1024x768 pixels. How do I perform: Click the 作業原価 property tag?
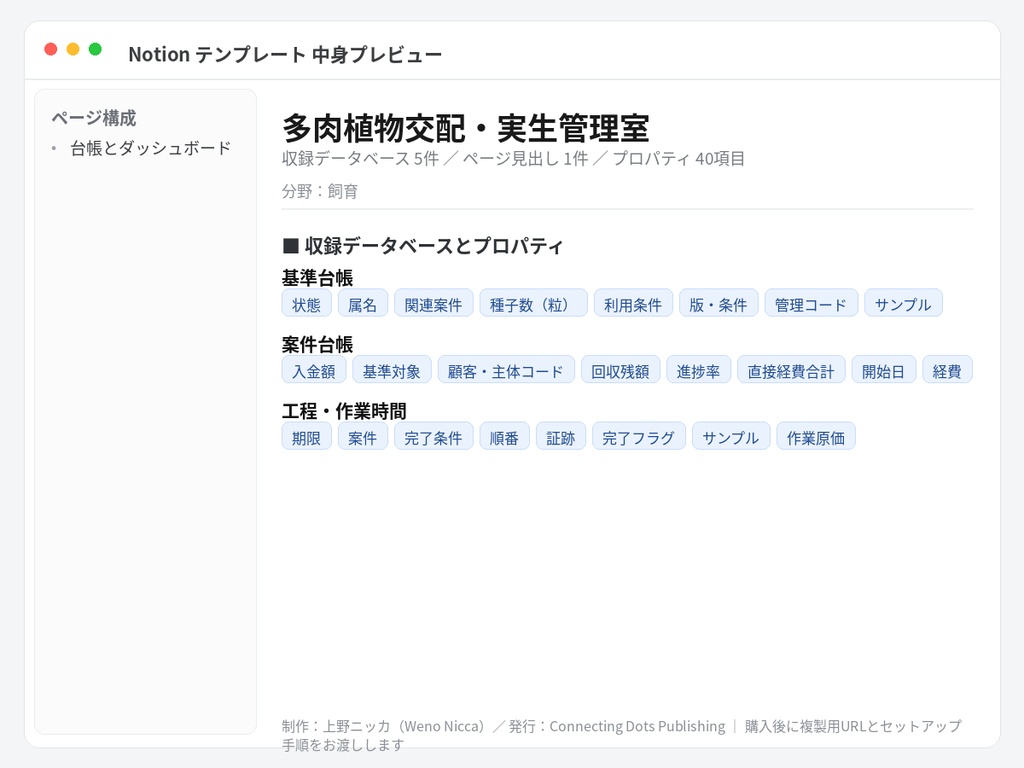(816, 436)
